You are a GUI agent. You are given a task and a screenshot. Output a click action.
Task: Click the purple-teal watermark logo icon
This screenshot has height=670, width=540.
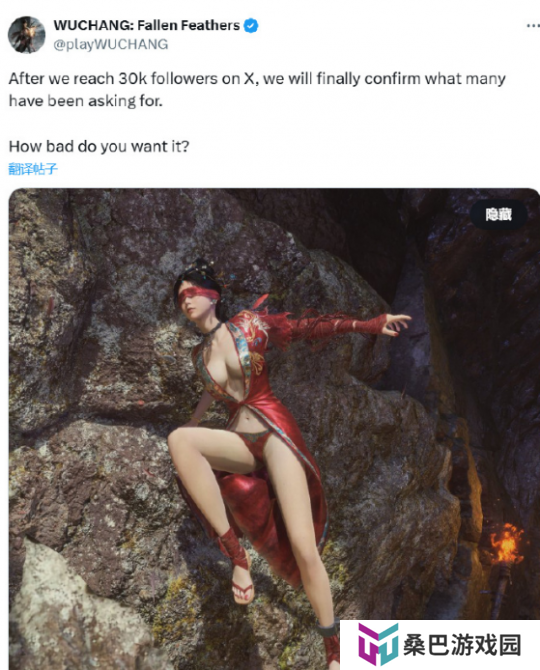(378, 644)
